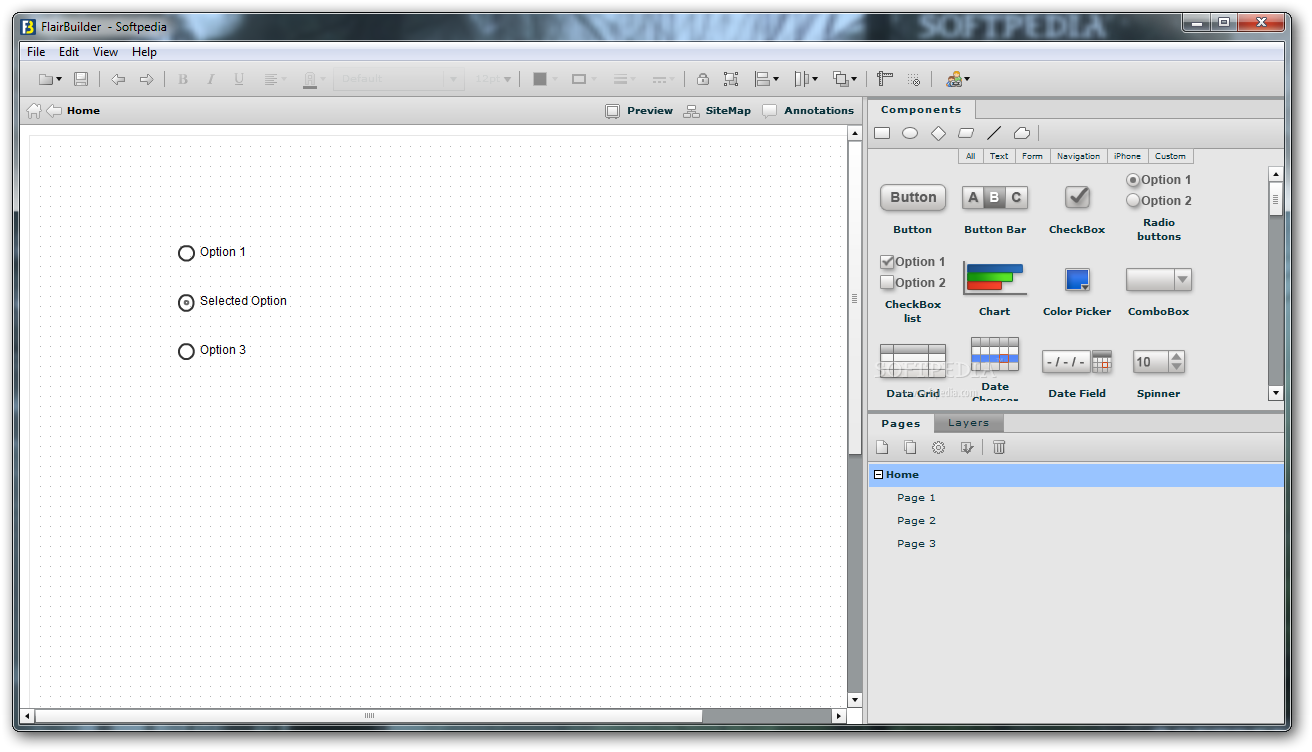Filter components by iPhone
The image size is (1312, 752).
[1127, 156]
